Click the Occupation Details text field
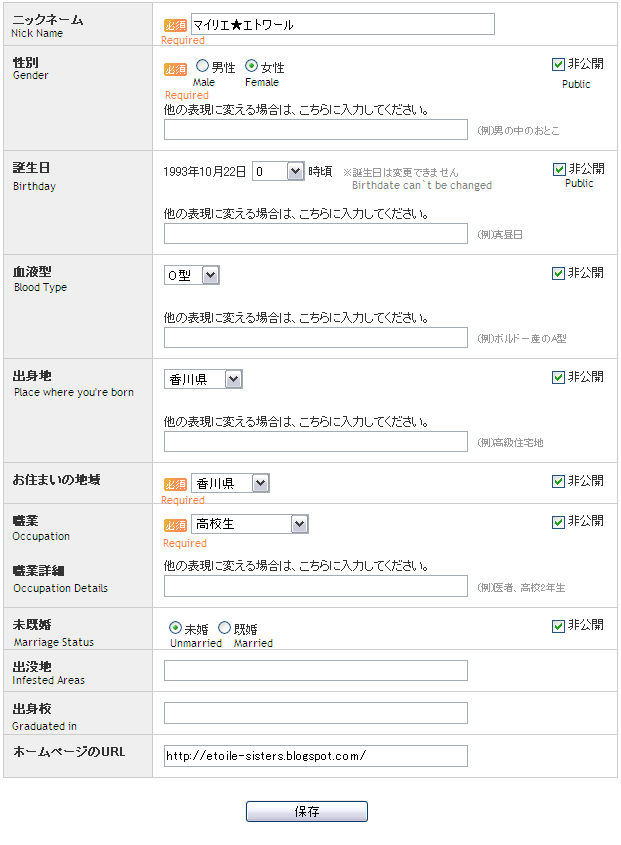 pos(316,586)
